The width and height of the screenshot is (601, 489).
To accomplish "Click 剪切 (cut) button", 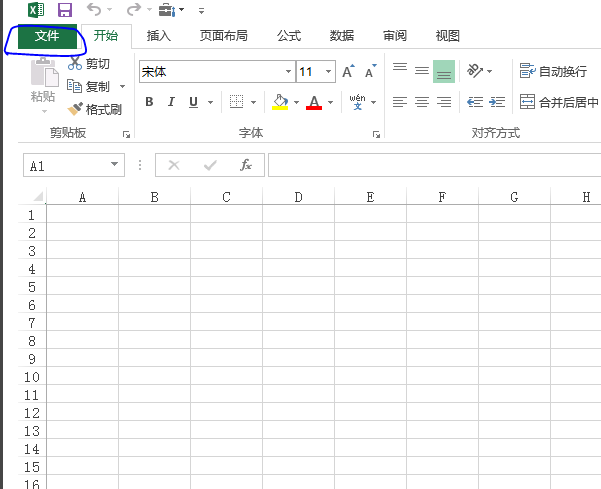I will point(89,63).
